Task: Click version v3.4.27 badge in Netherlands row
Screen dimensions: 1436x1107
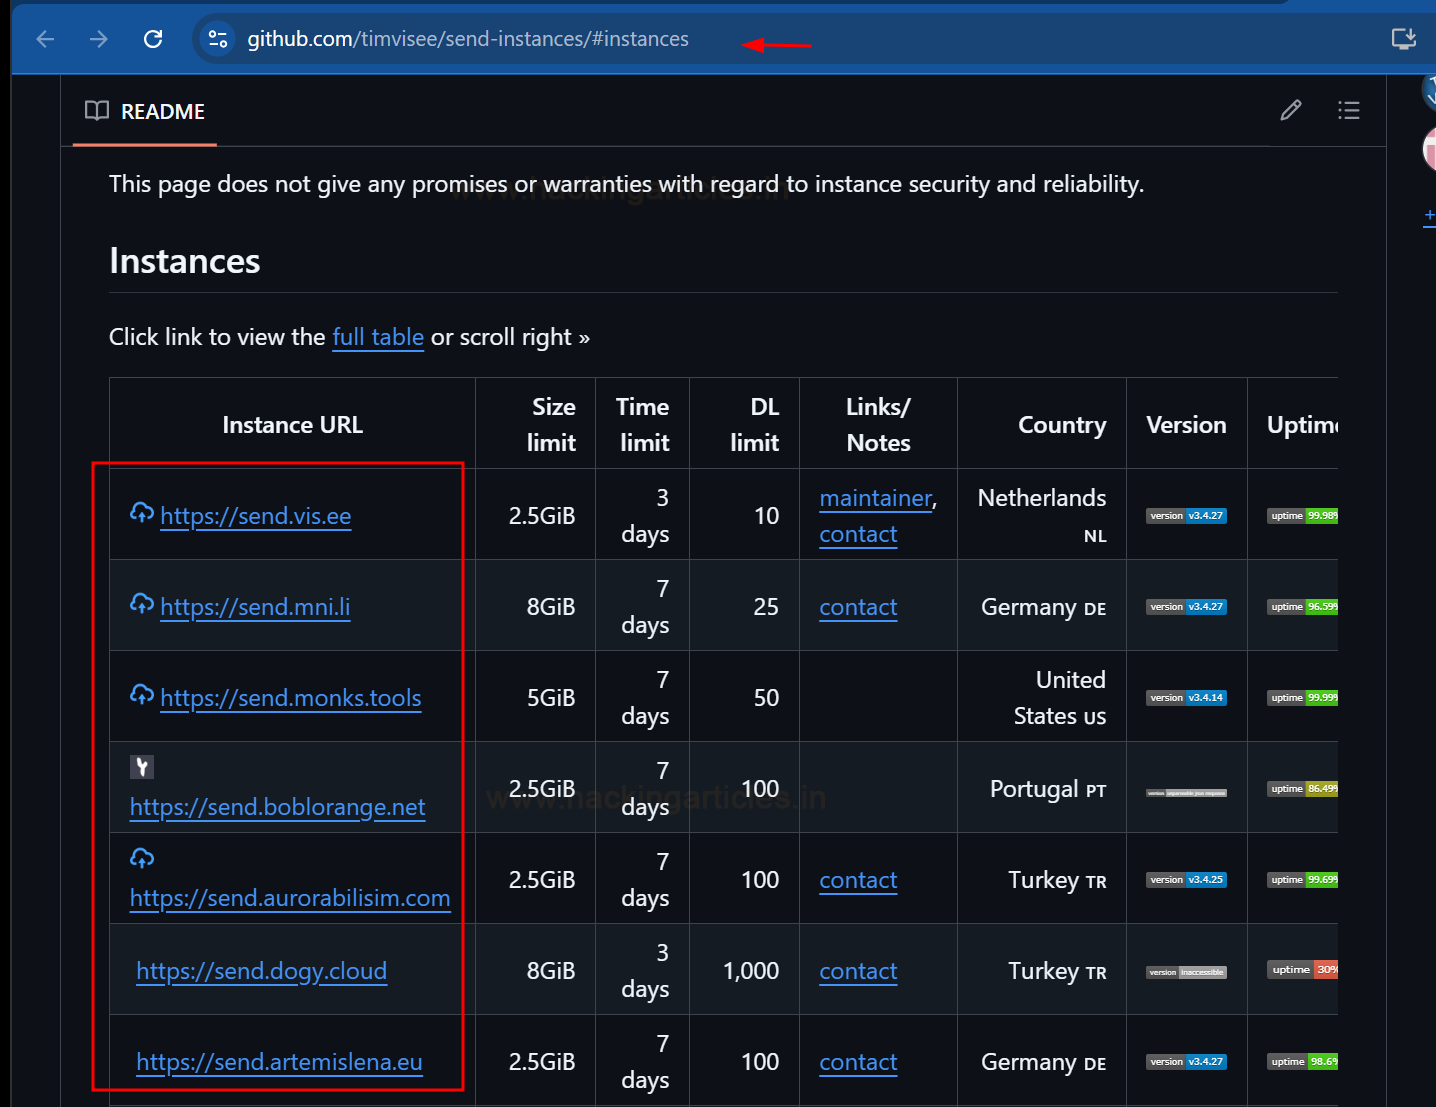Action: pos(1186,516)
